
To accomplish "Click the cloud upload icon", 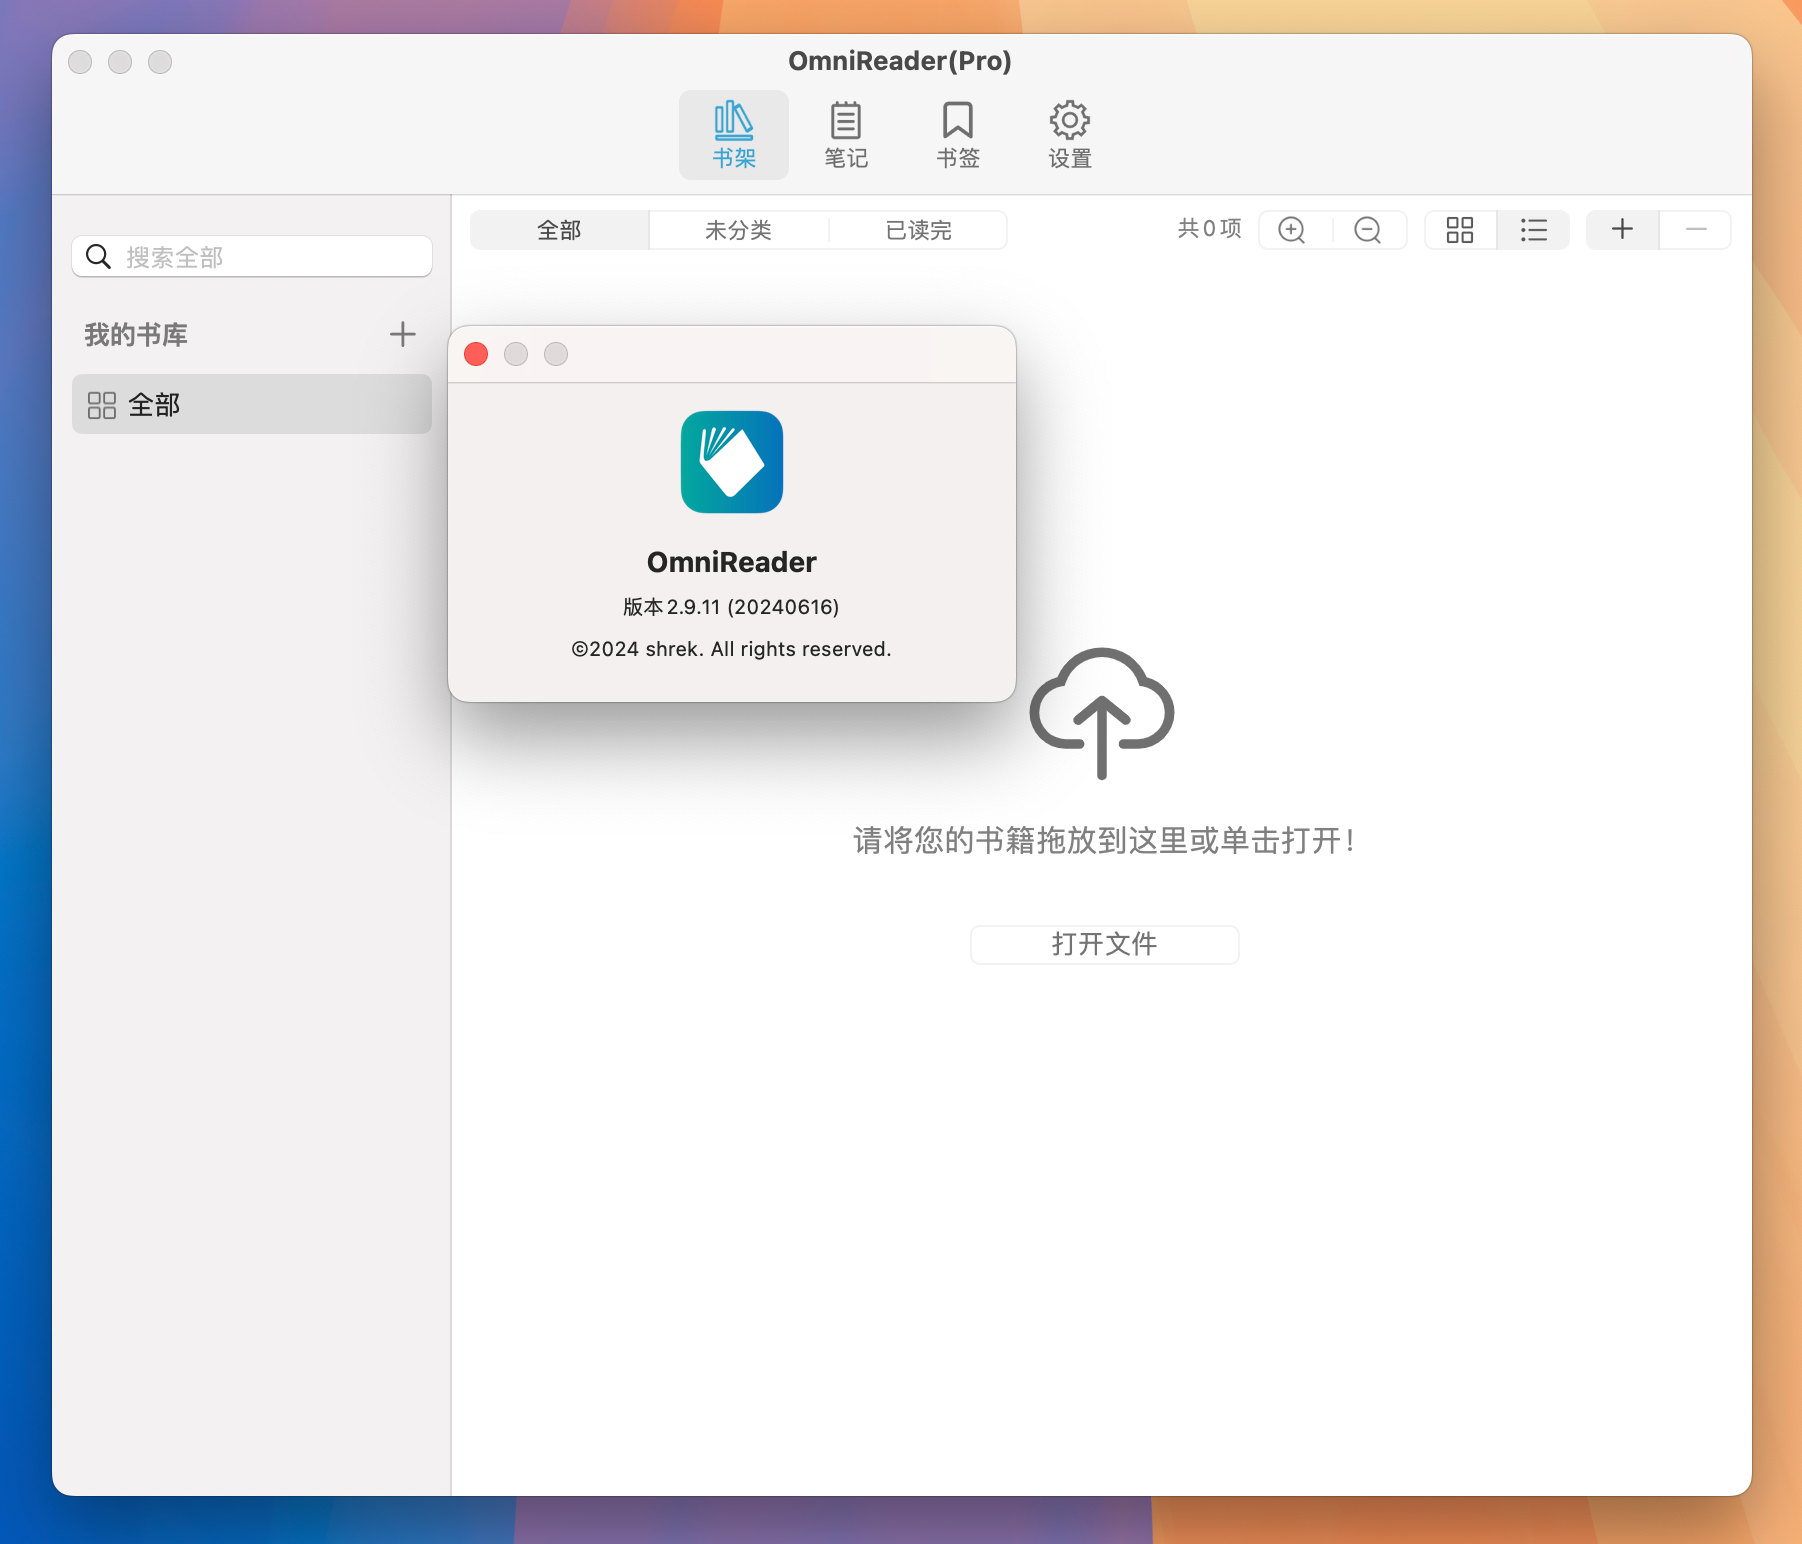I will tap(1102, 713).
